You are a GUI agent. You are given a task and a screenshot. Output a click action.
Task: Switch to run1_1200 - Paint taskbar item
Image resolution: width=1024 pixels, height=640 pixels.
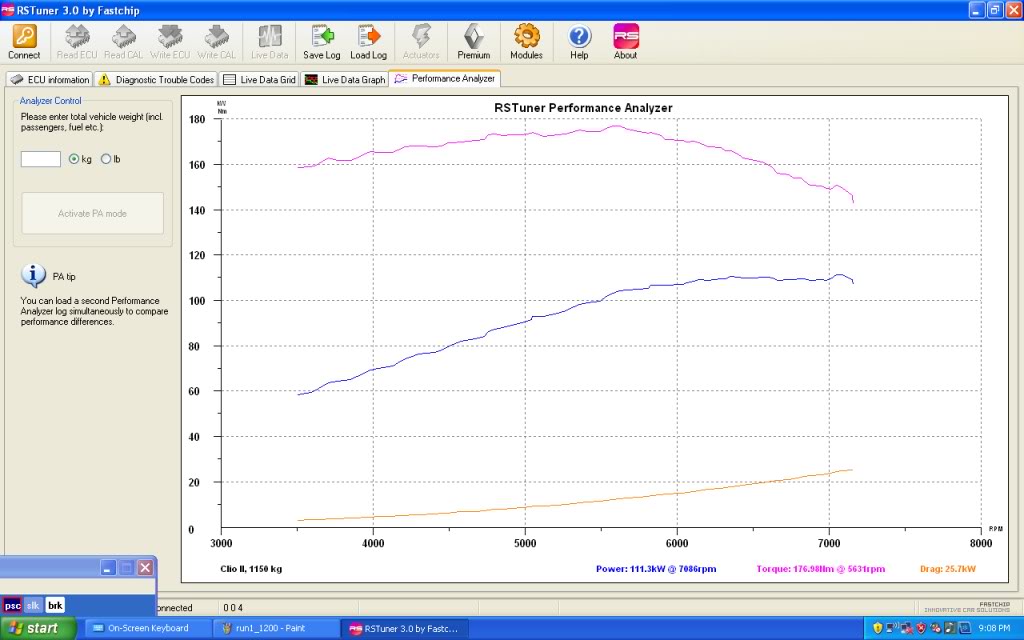[278, 628]
